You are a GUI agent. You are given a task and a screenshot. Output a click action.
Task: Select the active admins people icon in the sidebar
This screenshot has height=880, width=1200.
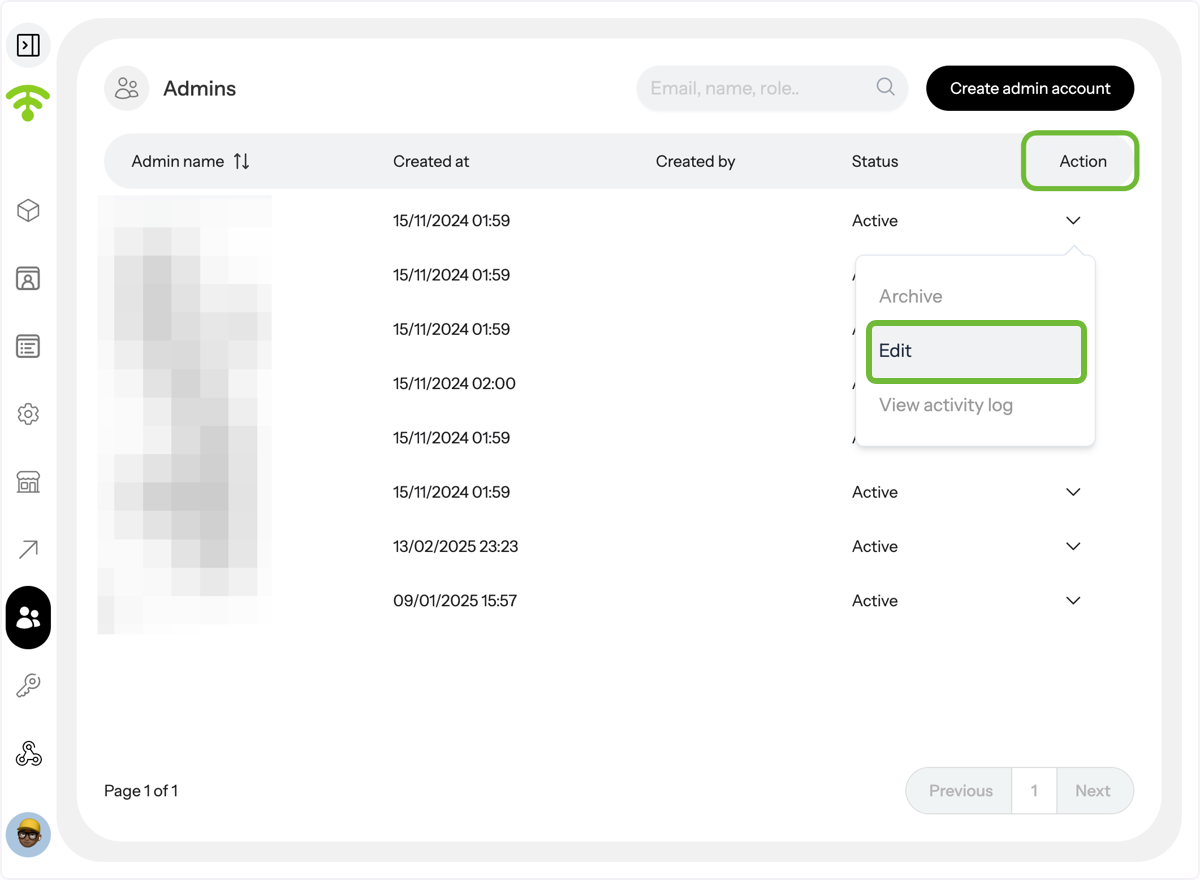28,618
